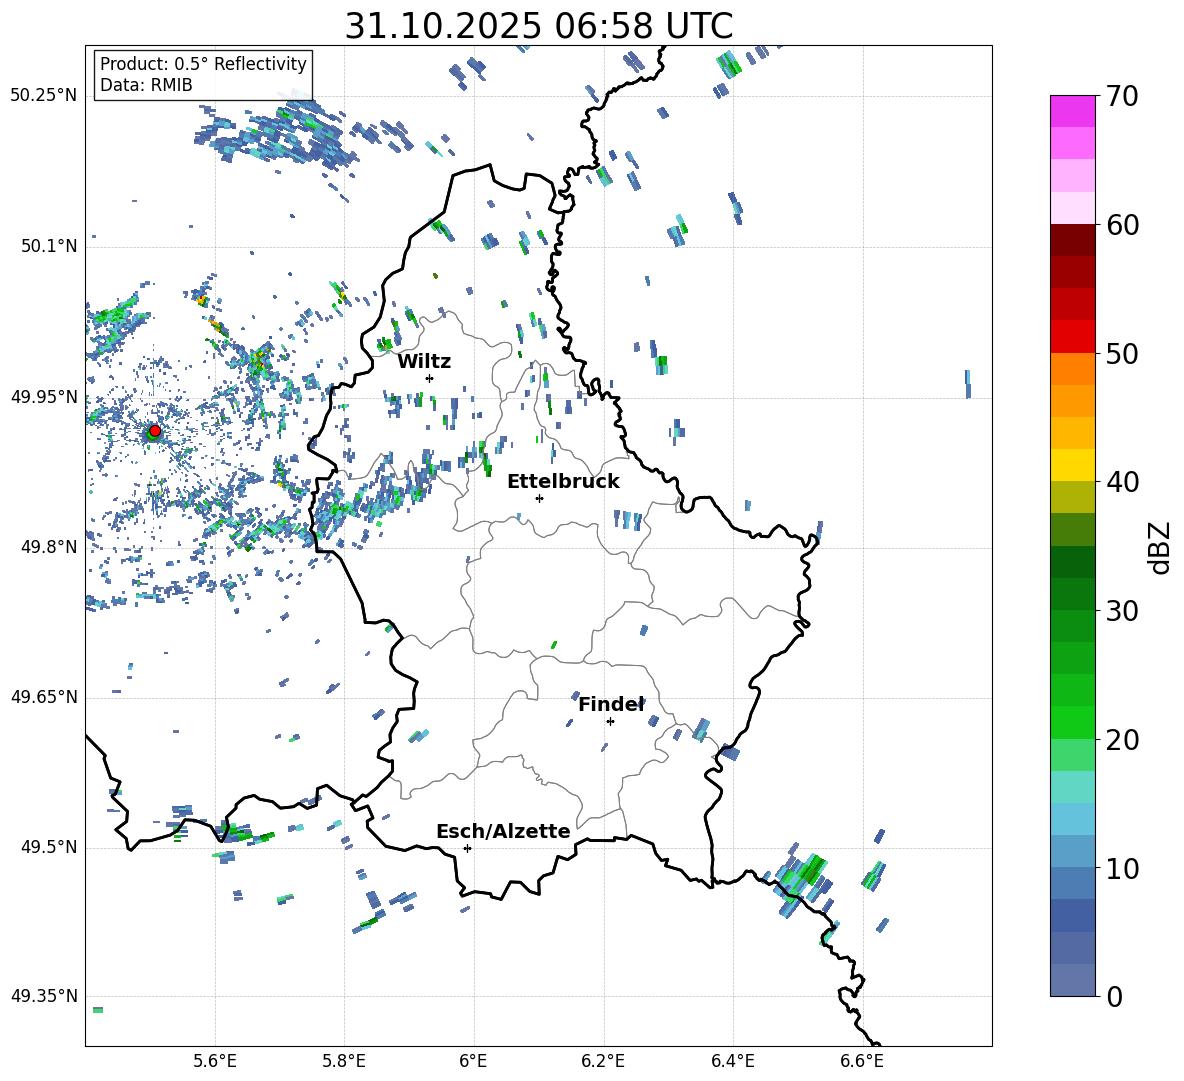Click the dBZ colorbar axis label

point(1160,547)
